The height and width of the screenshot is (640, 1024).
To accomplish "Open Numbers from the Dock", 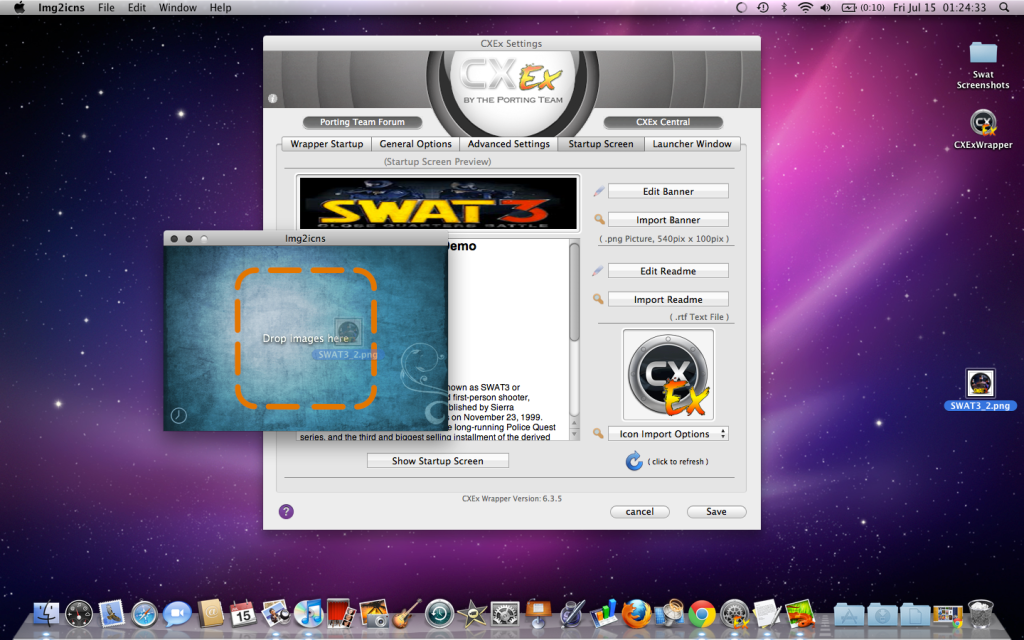I will click(603, 615).
